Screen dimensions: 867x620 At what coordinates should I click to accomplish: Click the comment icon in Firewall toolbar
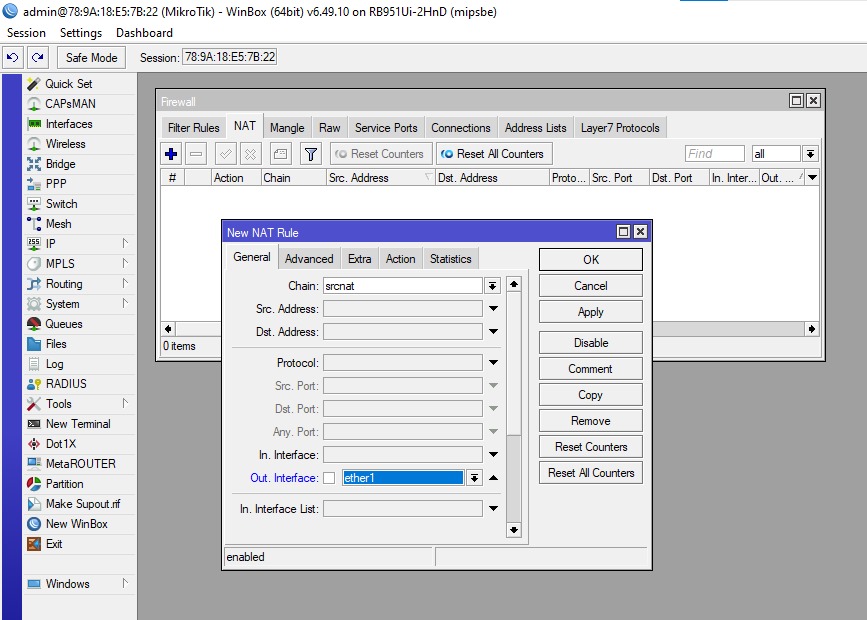[280, 154]
